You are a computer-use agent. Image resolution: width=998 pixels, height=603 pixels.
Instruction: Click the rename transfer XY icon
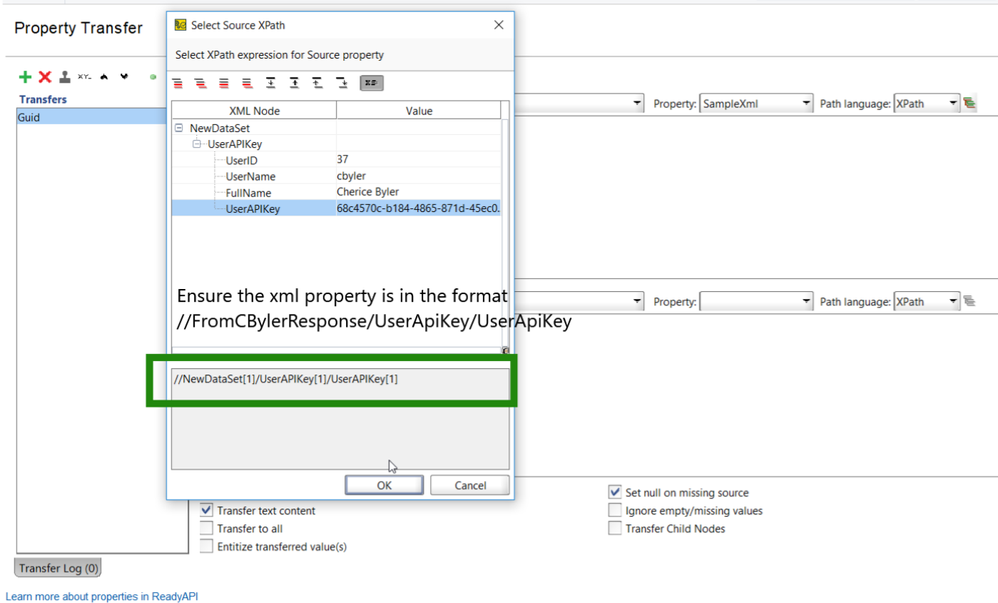(84, 77)
